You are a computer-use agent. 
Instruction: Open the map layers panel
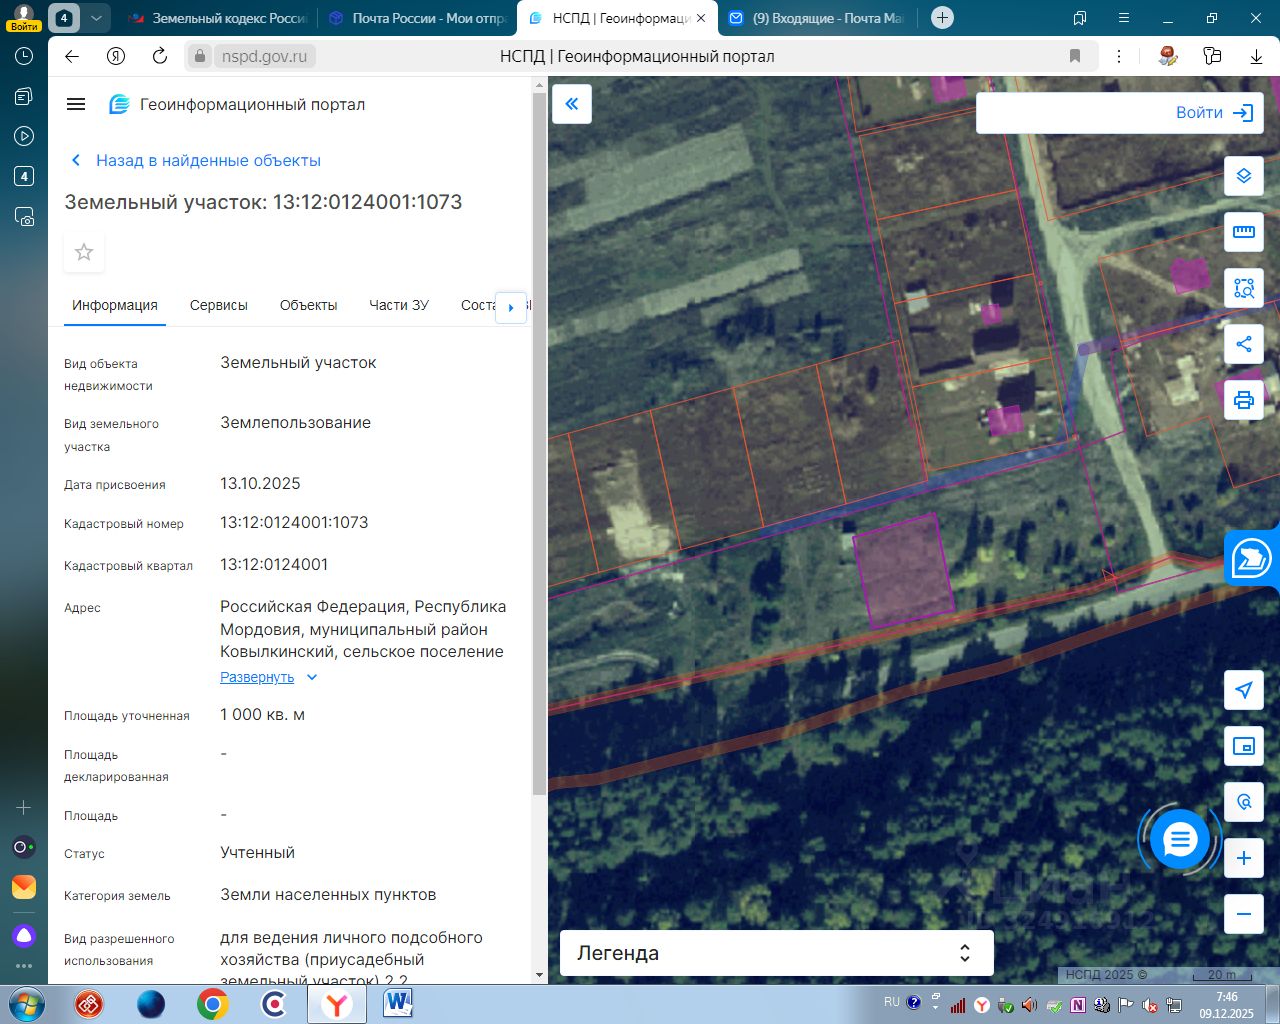[x=1243, y=176]
